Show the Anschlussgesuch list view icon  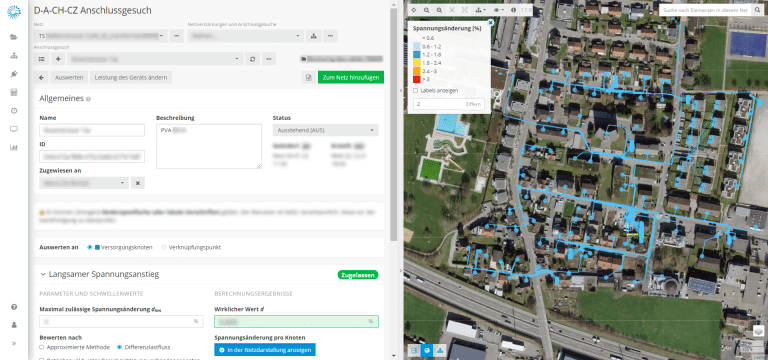tap(42, 59)
